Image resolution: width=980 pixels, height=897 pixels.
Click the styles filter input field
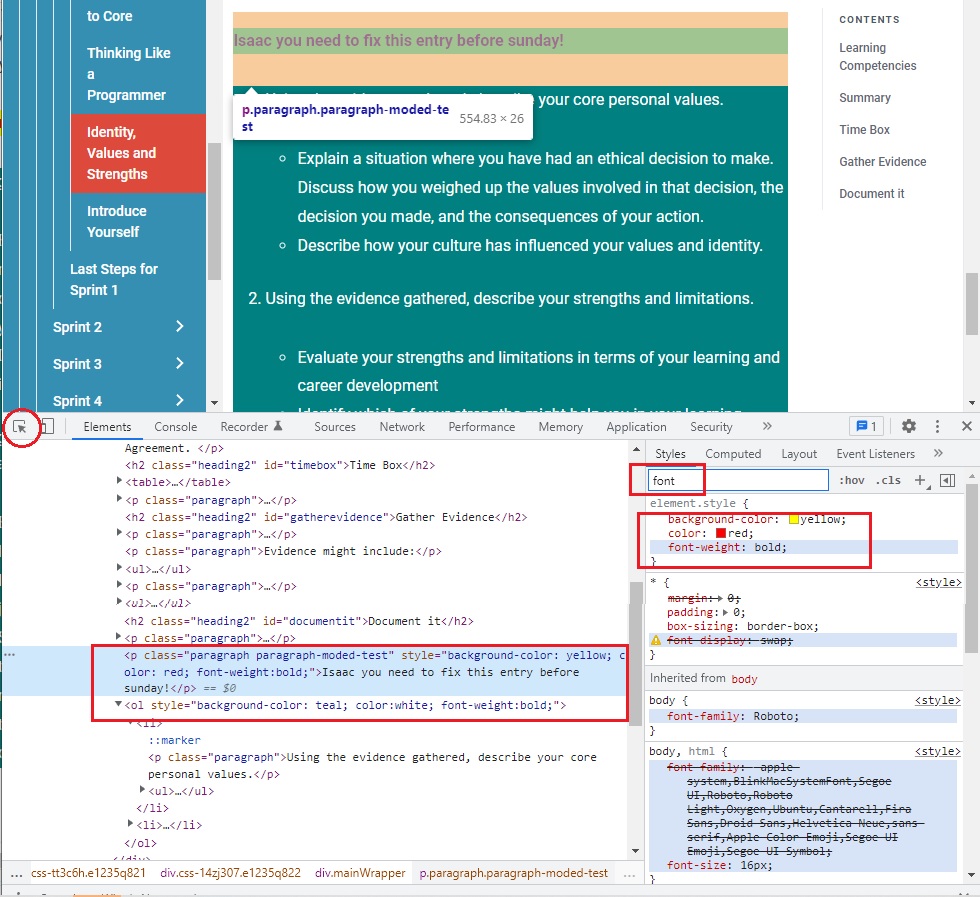[x=738, y=481]
